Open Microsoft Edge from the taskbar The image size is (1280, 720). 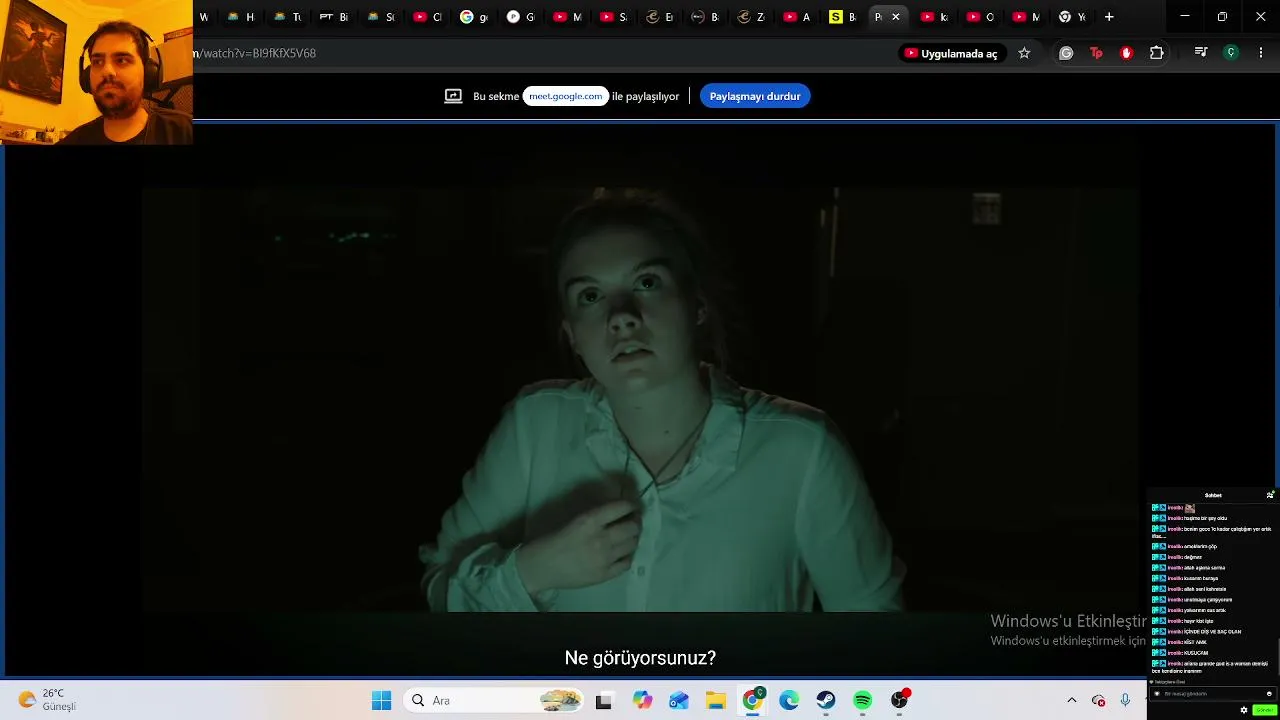789,701
